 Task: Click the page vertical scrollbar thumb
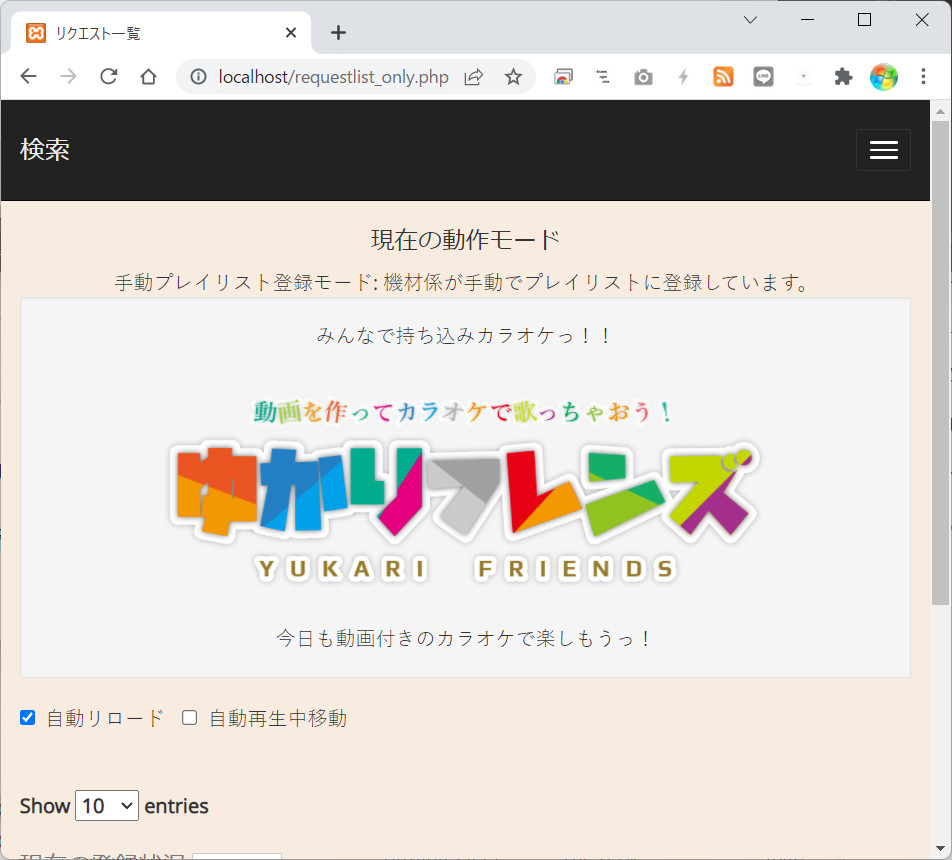coord(940,362)
